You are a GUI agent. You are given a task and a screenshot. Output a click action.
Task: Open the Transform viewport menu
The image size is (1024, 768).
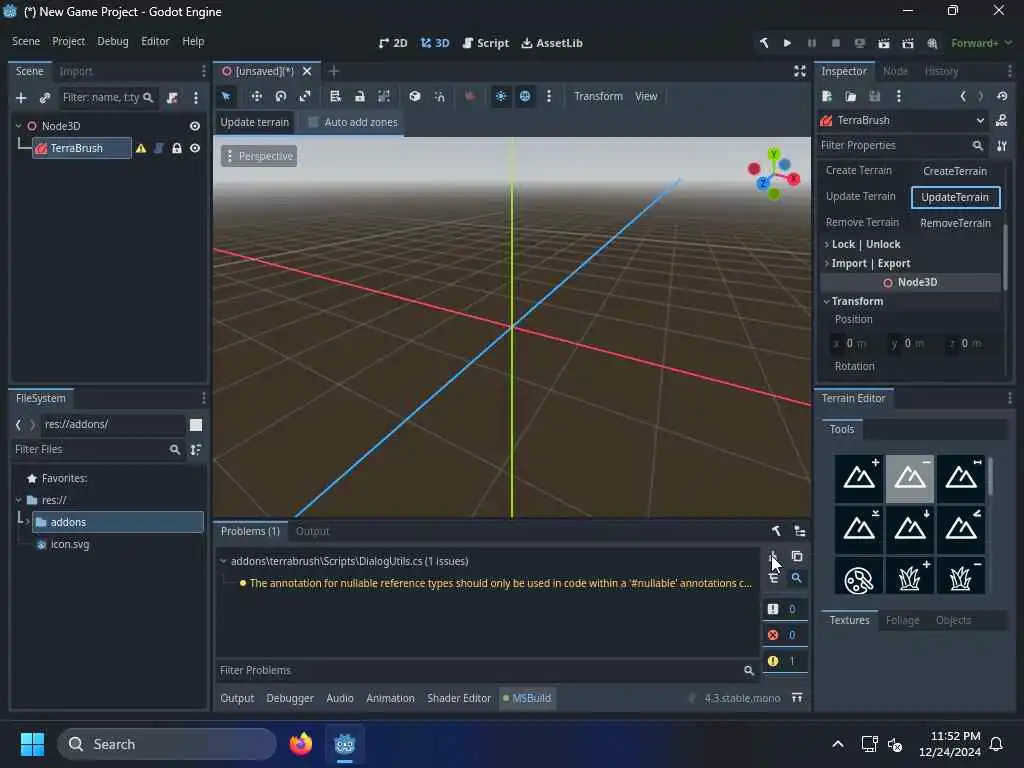pos(598,96)
